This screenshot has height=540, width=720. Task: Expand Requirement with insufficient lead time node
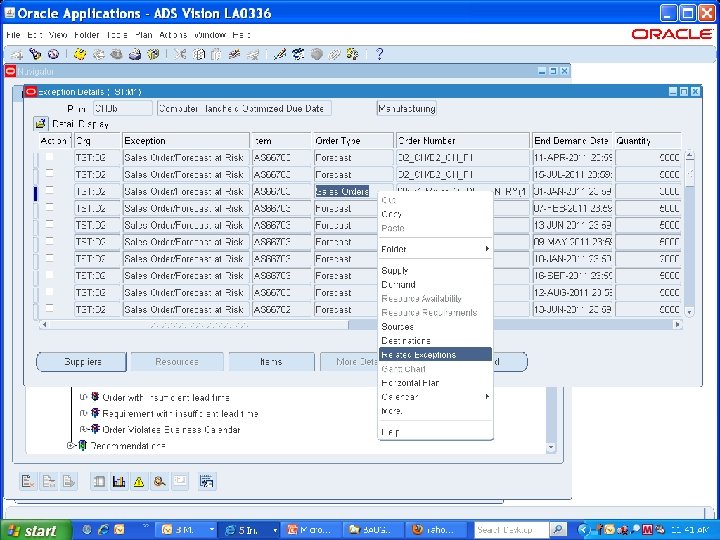click(x=83, y=413)
